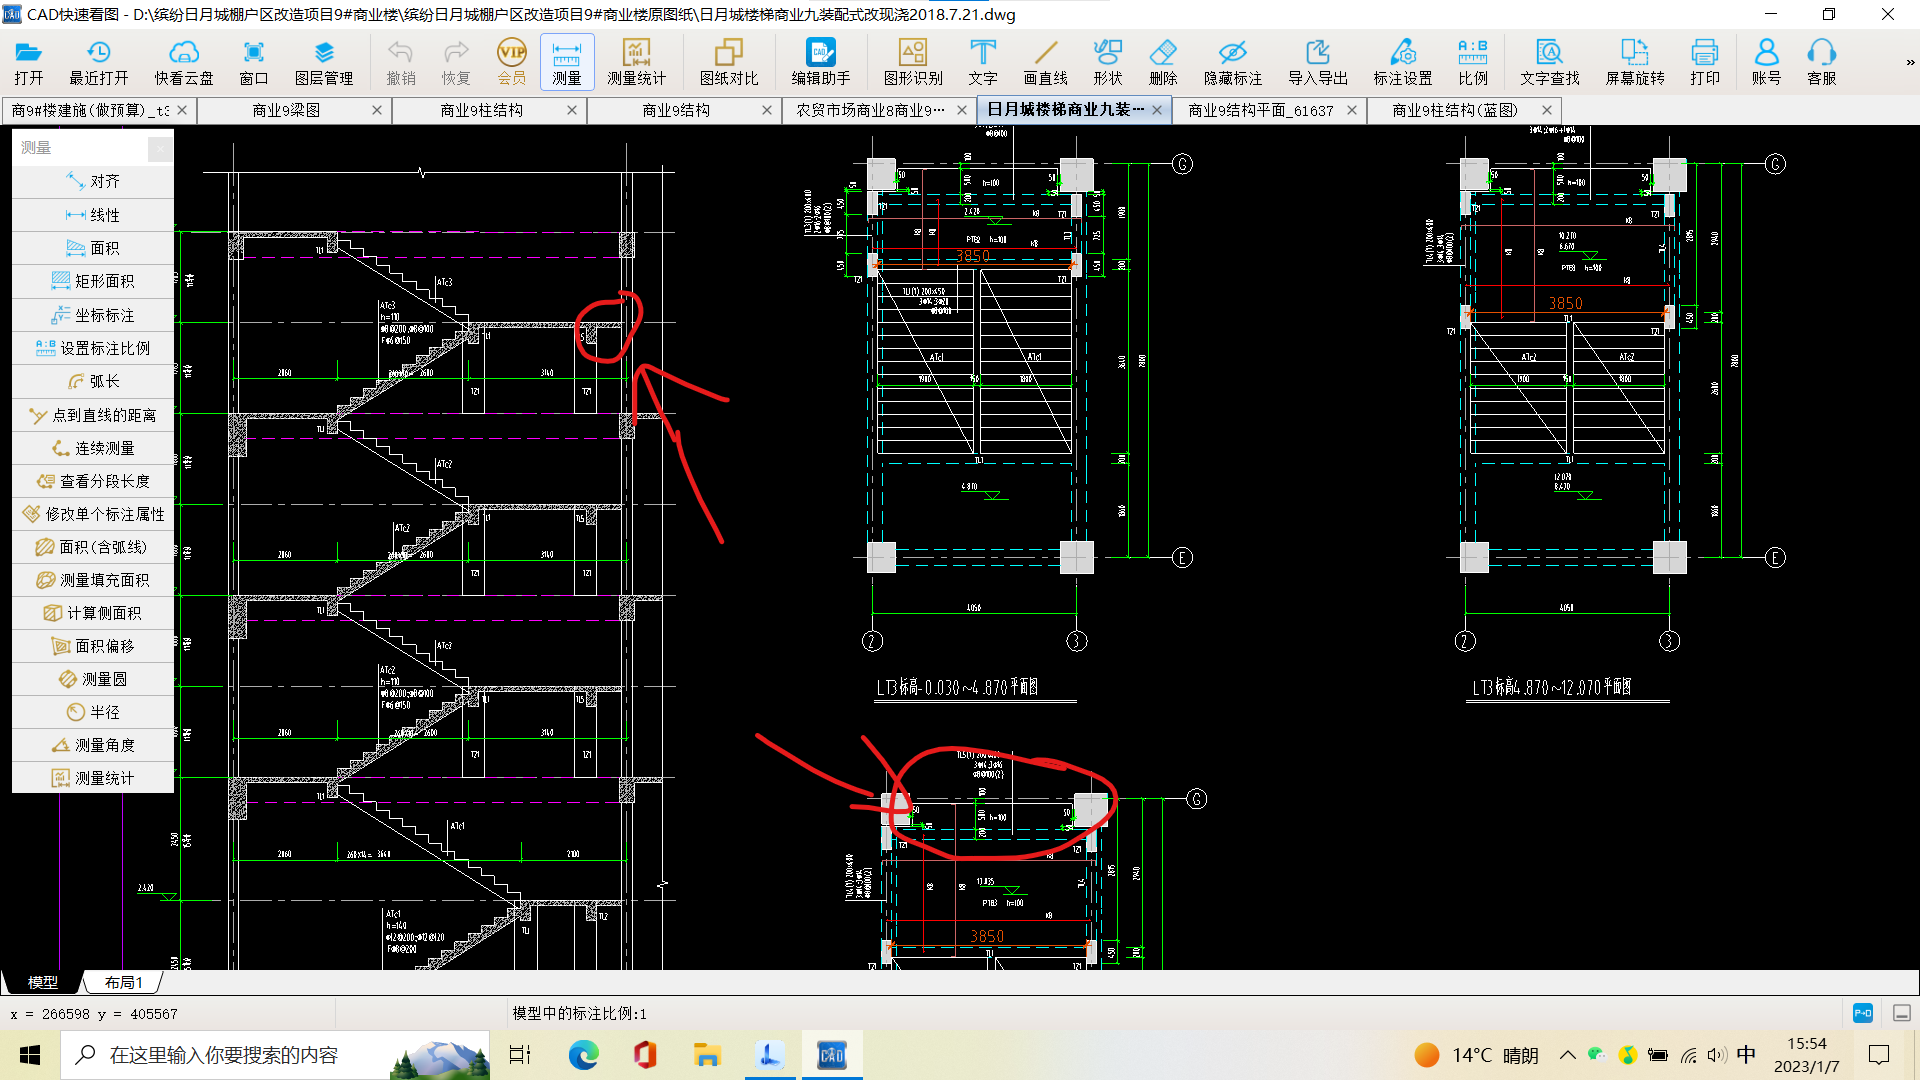This screenshot has height=1080, width=1920.
Task: Launch 图纸对比 drawing compare
Action: pos(729,62)
